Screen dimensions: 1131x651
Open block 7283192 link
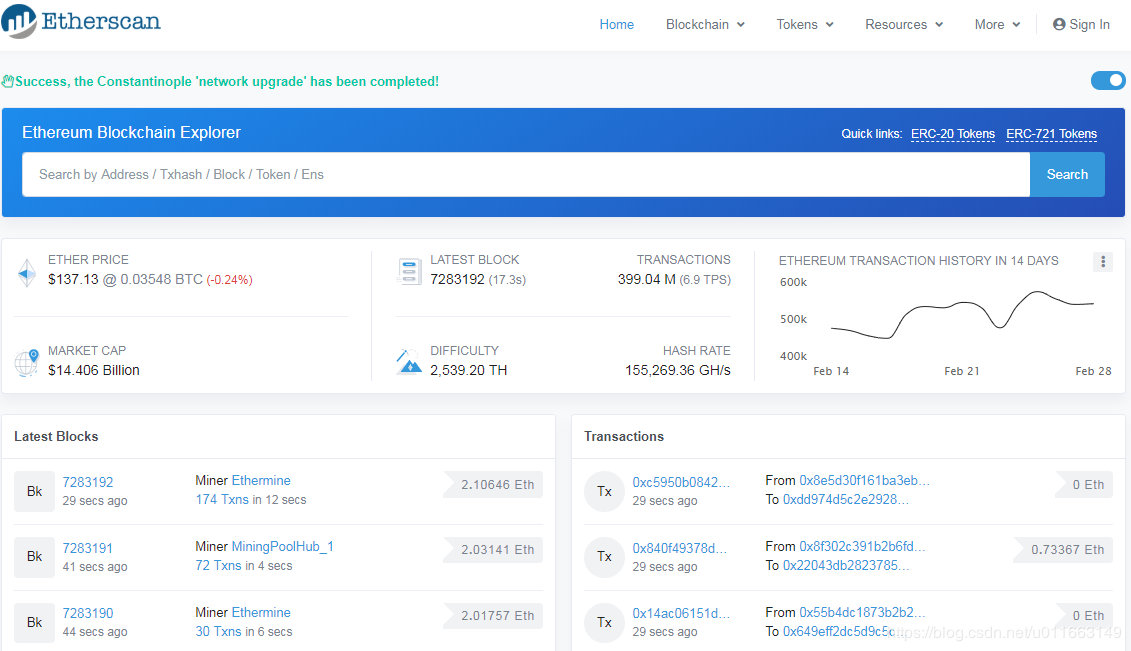(87, 482)
